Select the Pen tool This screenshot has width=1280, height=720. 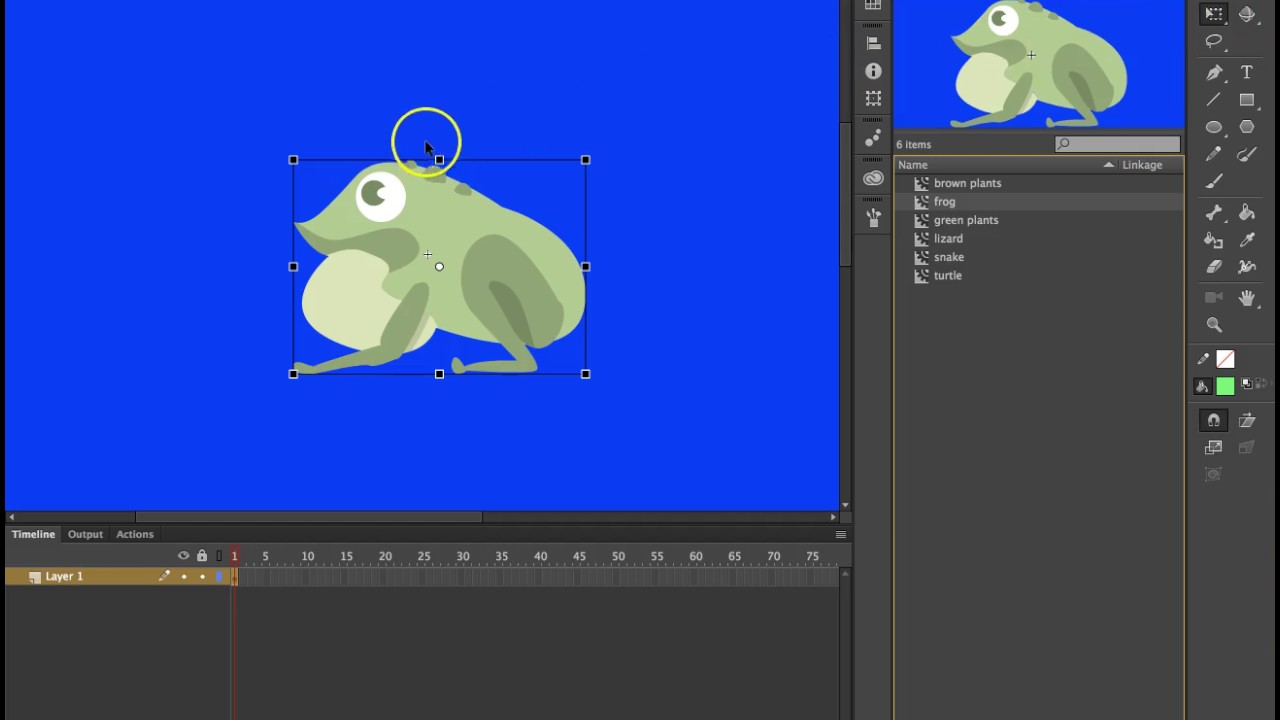(x=1214, y=73)
